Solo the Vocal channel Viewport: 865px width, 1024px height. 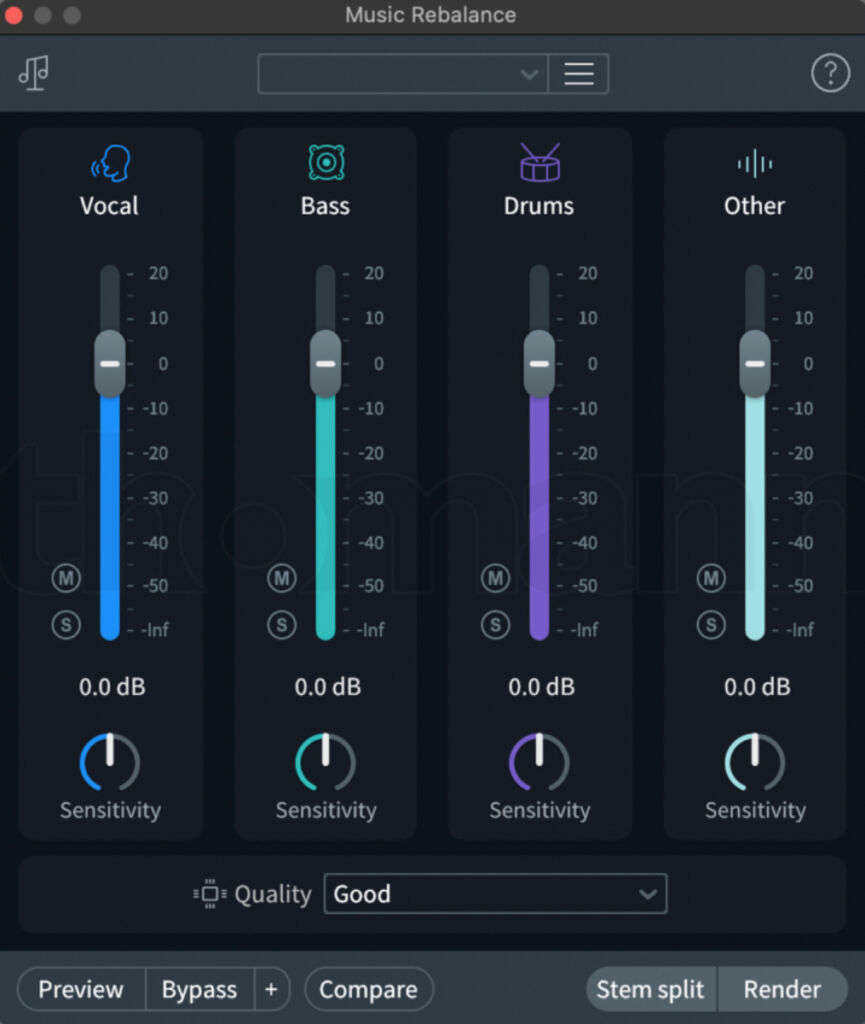(x=65, y=623)
